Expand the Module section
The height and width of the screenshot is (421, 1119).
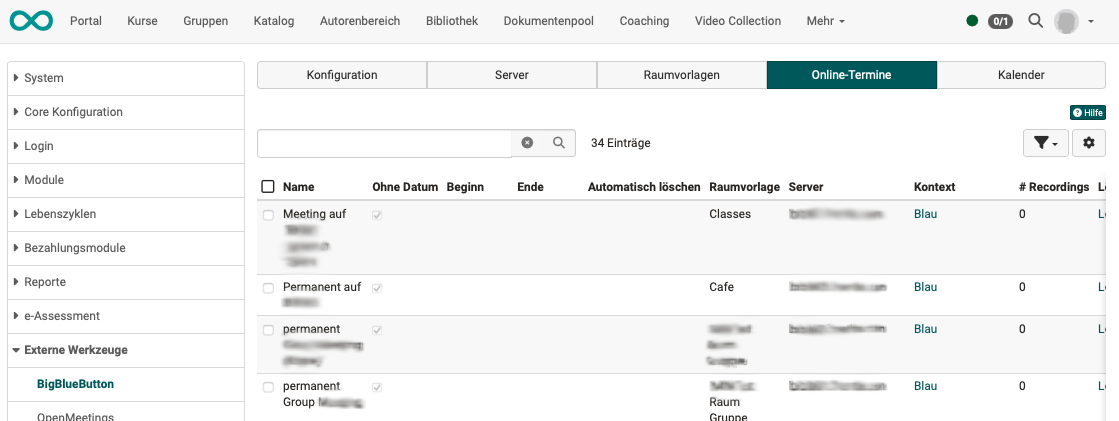(x=126, y=180)
